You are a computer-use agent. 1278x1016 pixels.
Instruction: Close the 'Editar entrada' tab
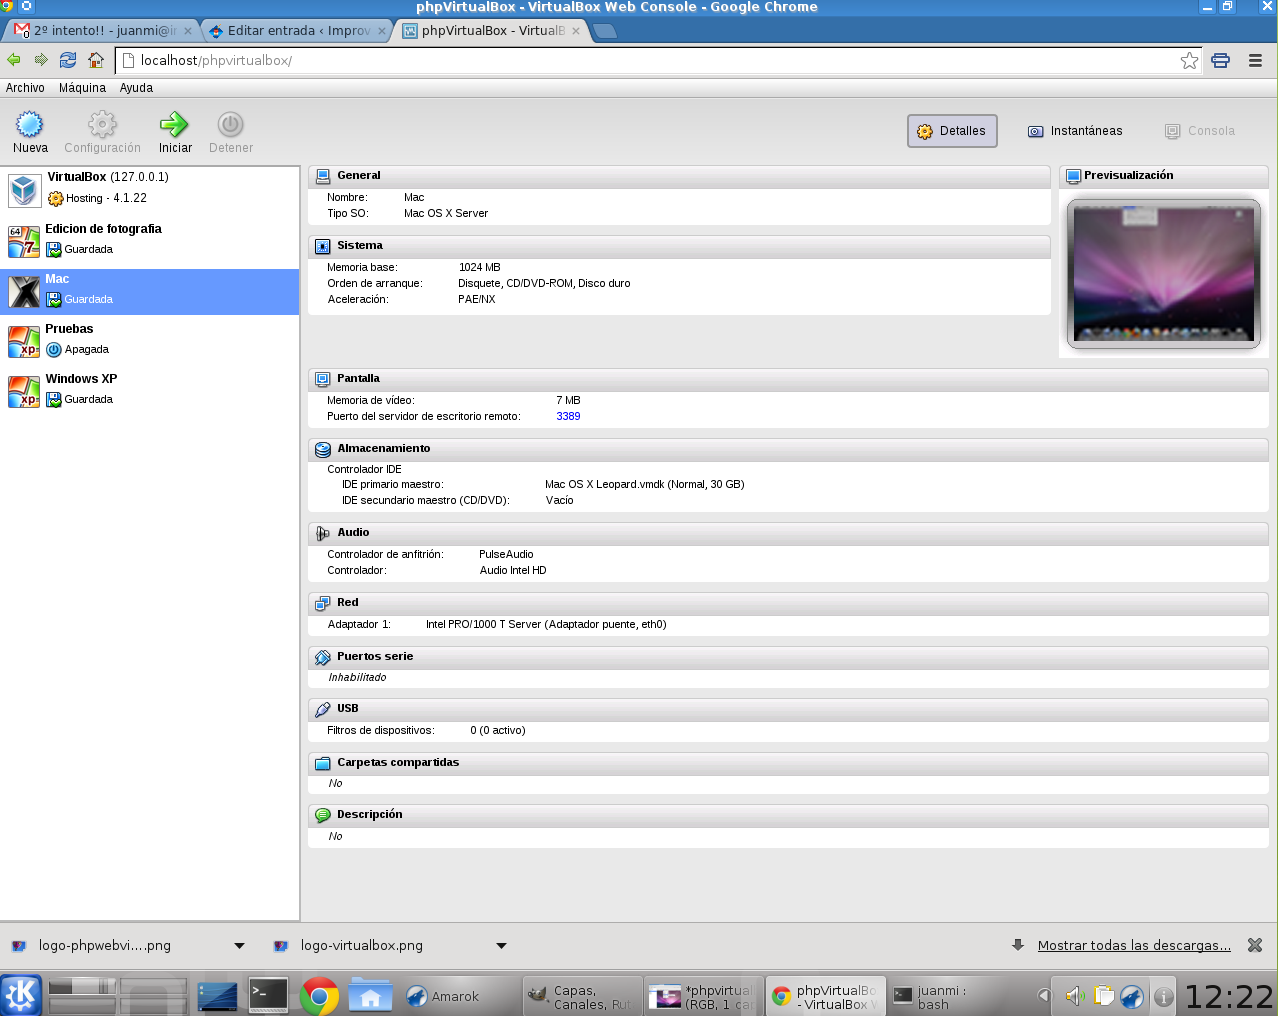click(x=382, y=31)
